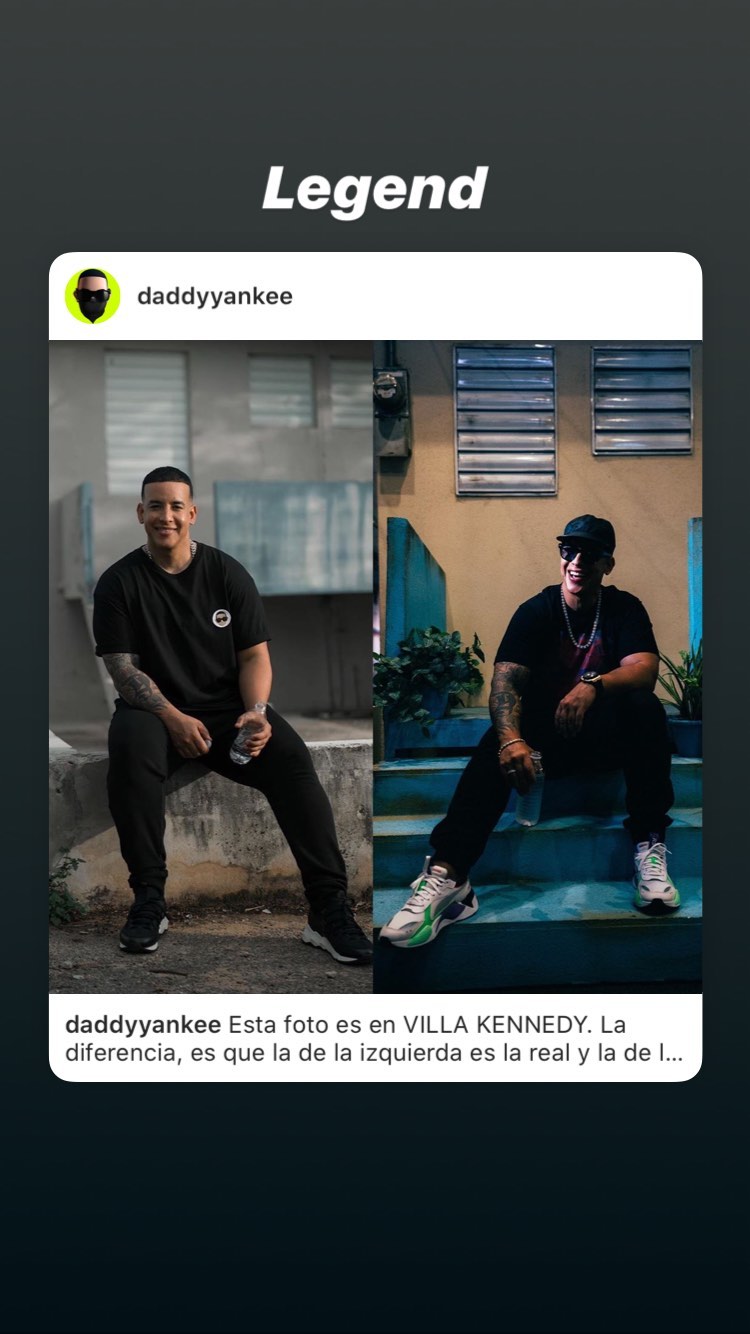
Task: Tap the bold daddyyankee name in caption
Action: pyautogui.click(x=143, y=1025)
